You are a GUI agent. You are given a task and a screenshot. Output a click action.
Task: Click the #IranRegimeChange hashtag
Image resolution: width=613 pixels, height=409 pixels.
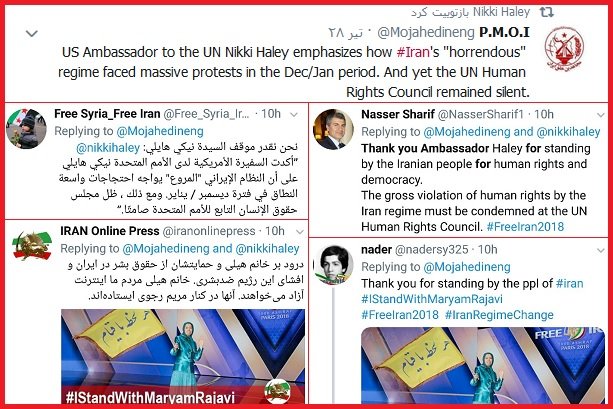[499, 315]
